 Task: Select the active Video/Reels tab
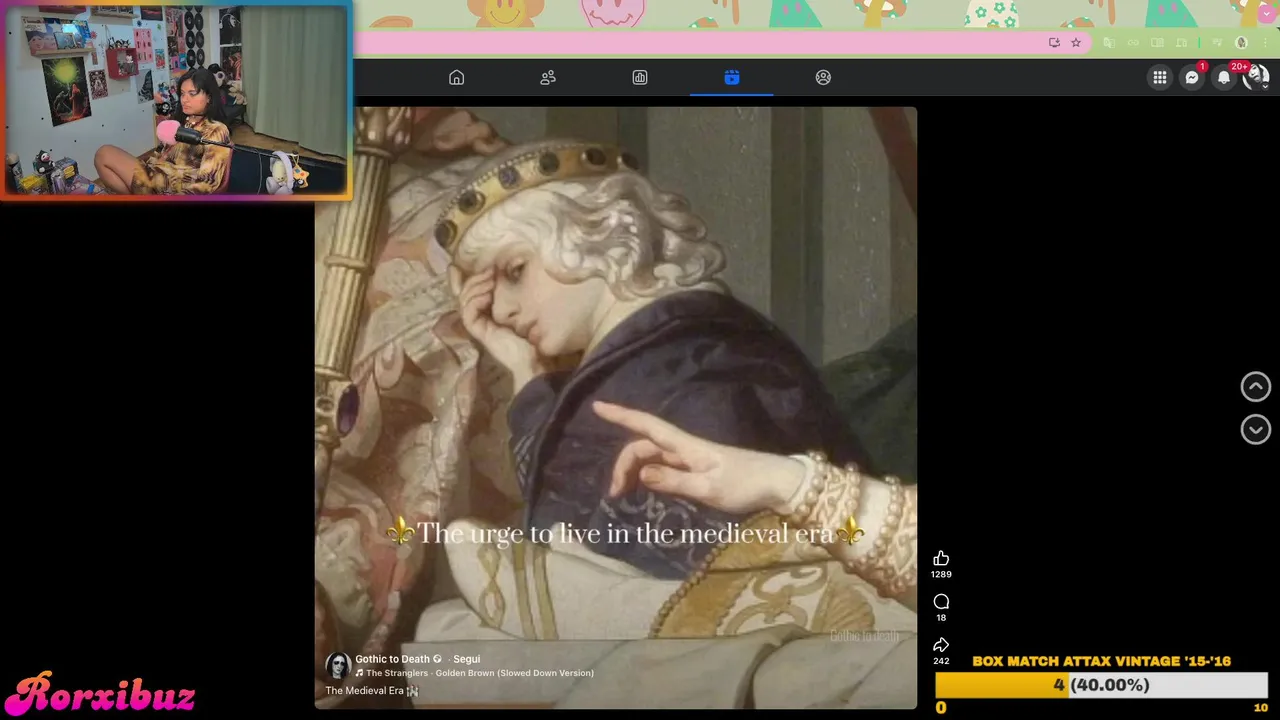732,77
